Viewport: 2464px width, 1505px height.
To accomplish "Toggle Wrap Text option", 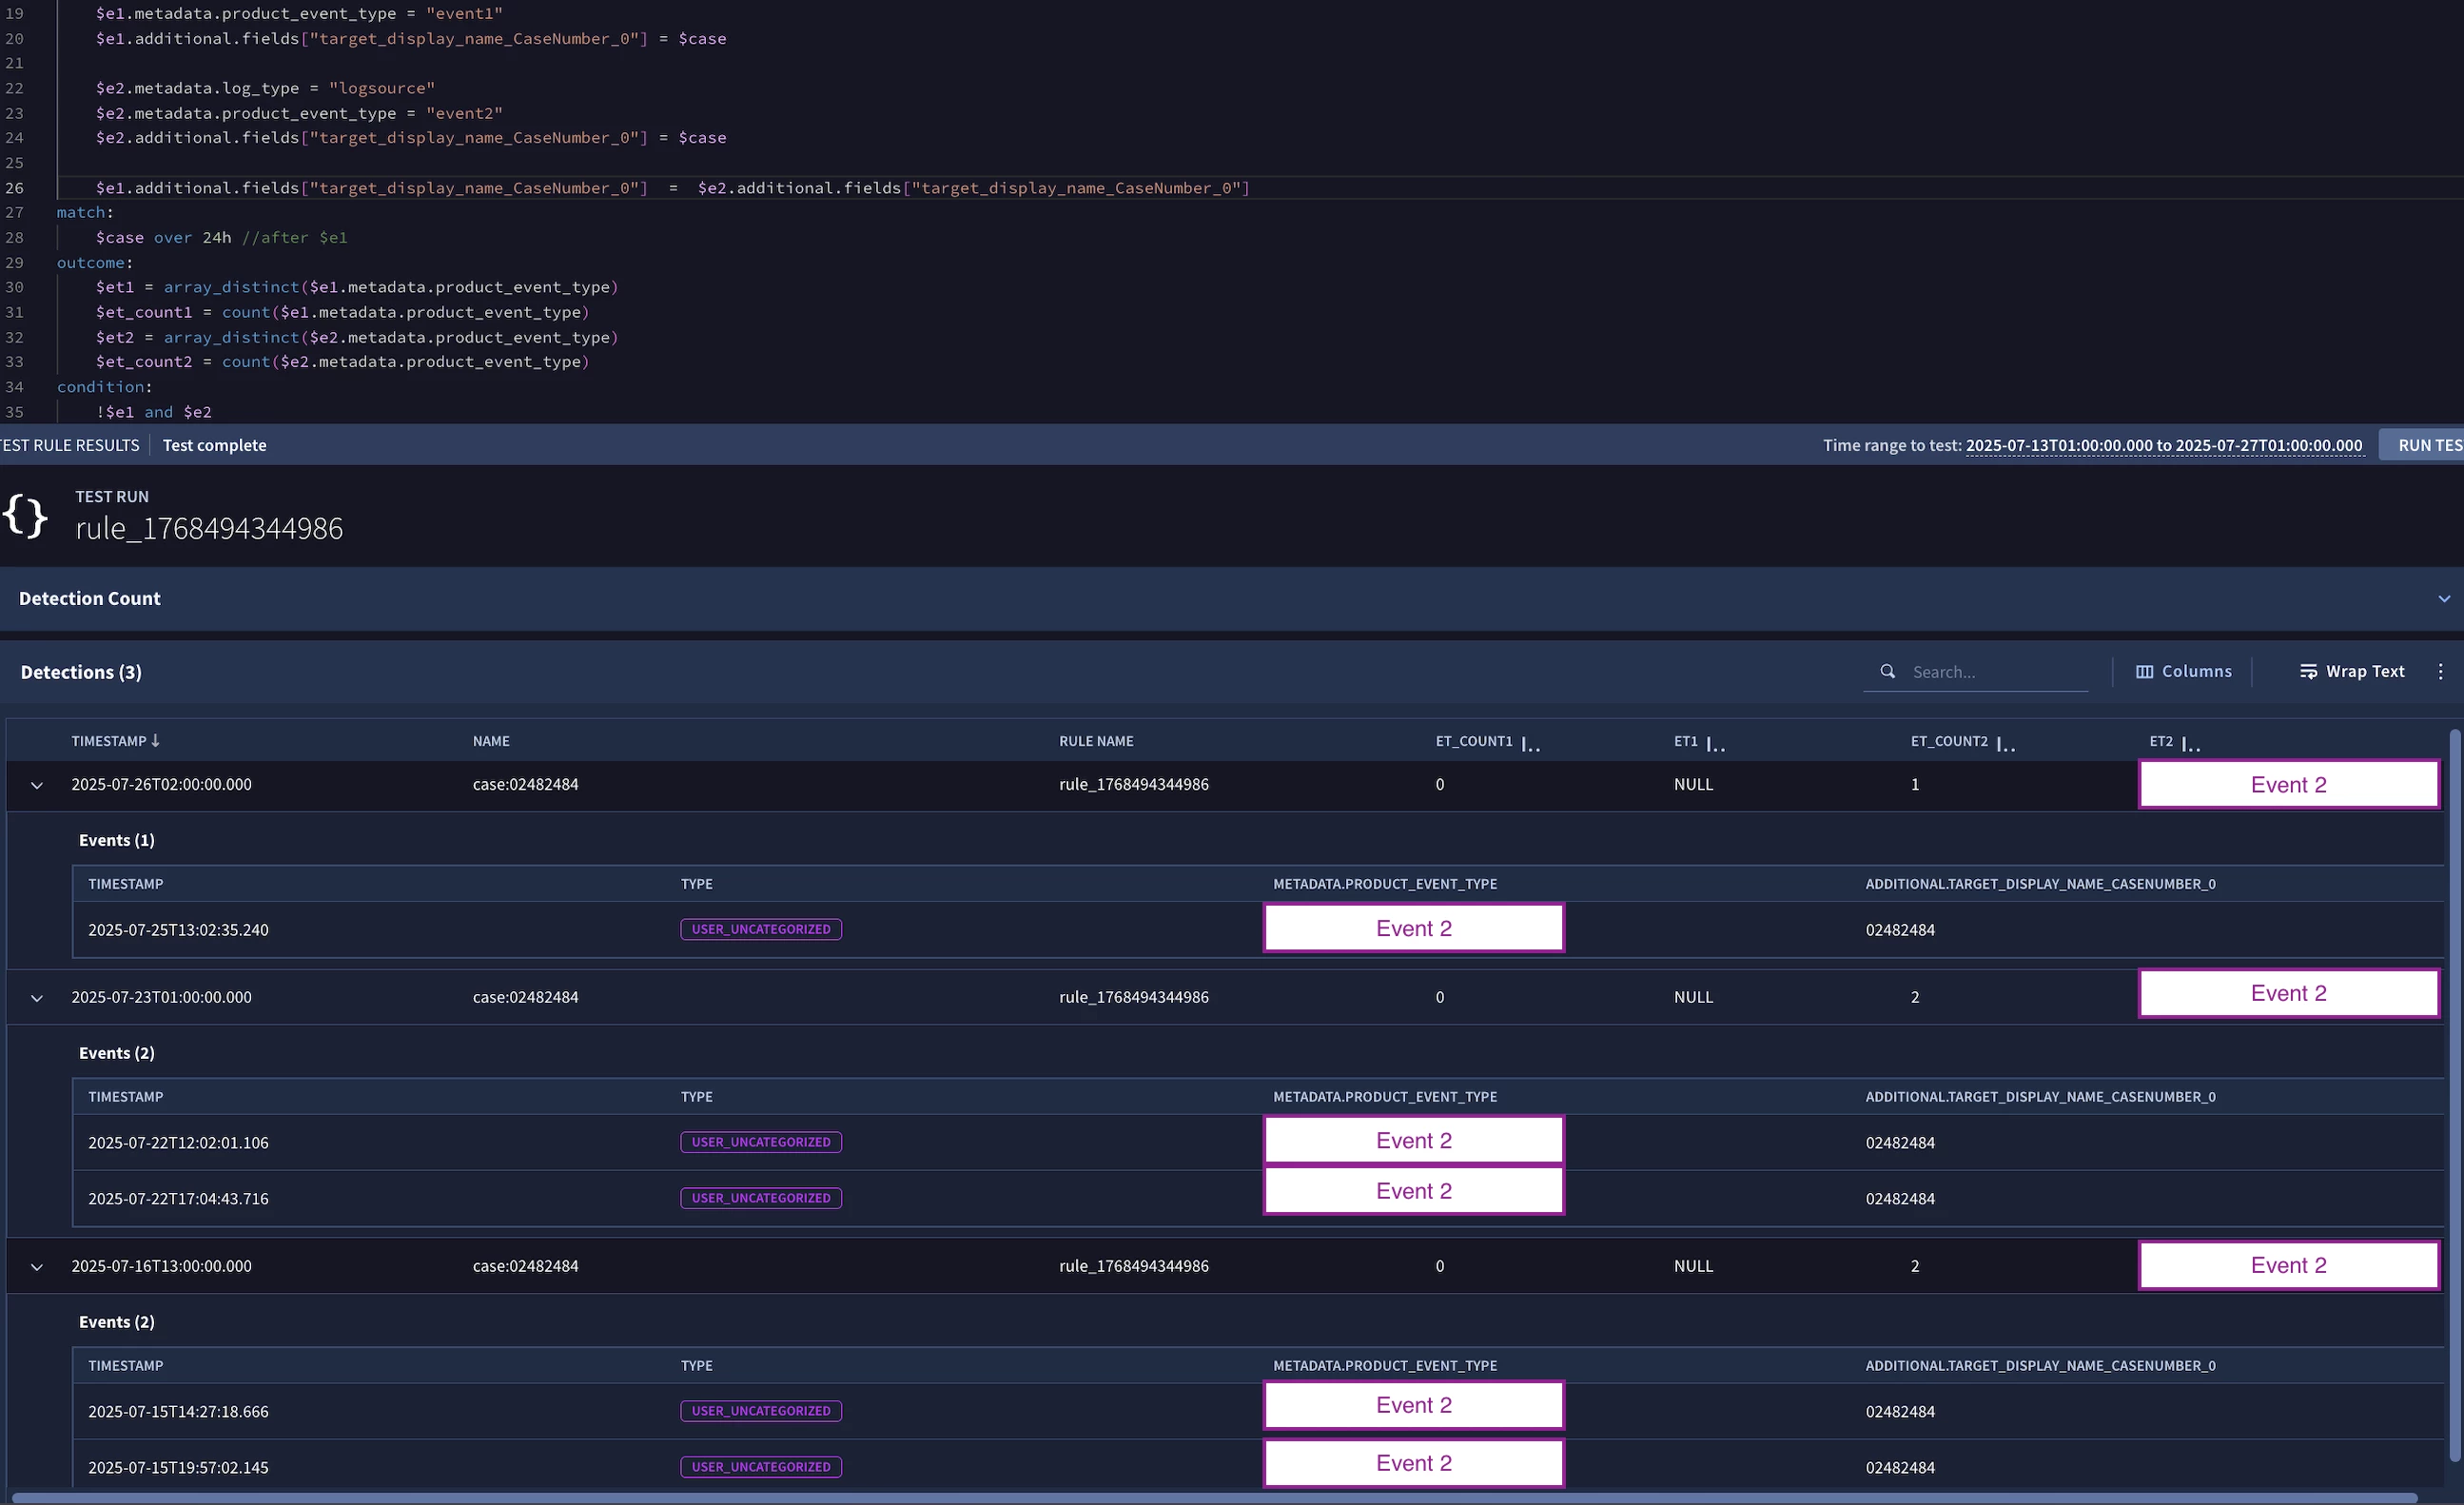I will (x=2351, y=672).
